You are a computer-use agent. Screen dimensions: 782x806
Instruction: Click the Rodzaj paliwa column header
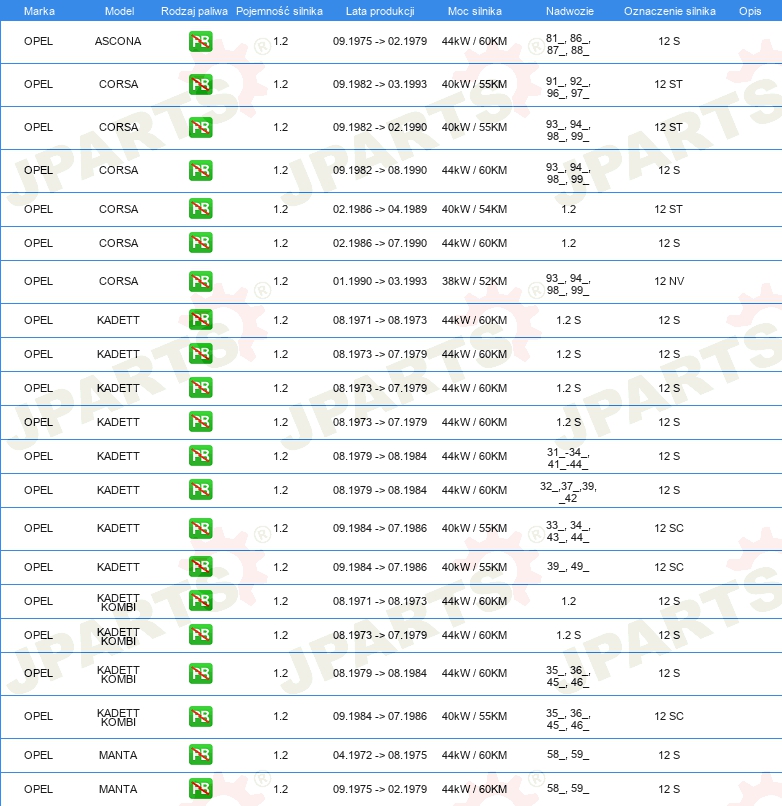tap(194, 11)
